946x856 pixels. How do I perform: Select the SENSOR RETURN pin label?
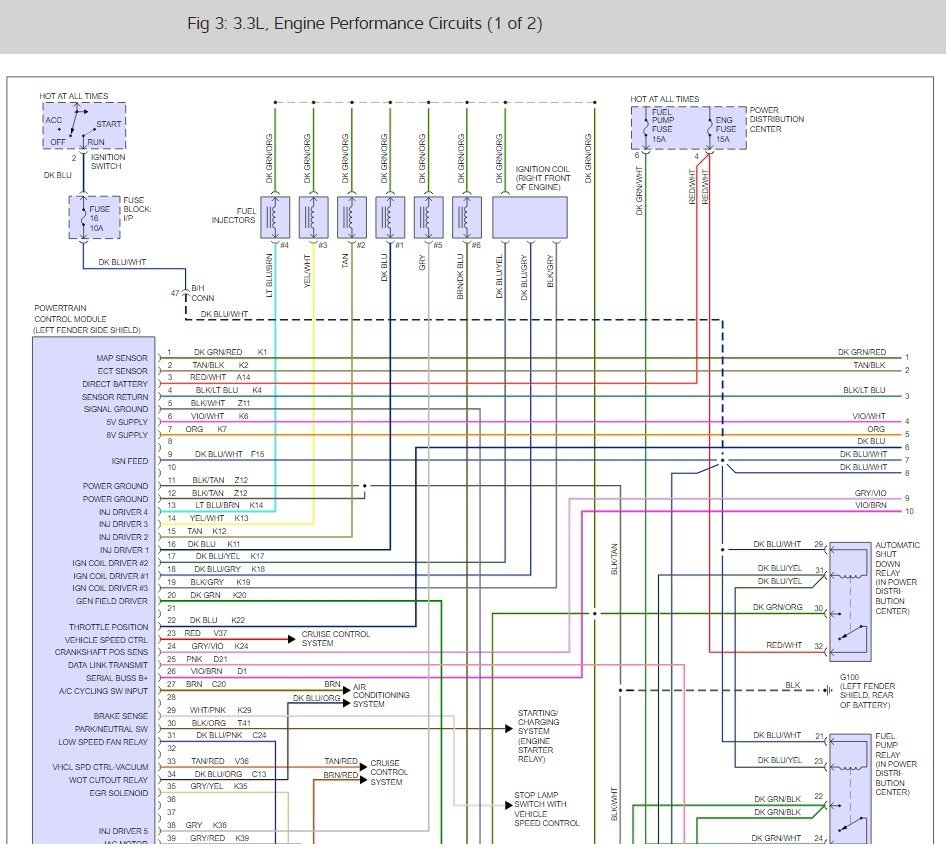pos(115,397)
